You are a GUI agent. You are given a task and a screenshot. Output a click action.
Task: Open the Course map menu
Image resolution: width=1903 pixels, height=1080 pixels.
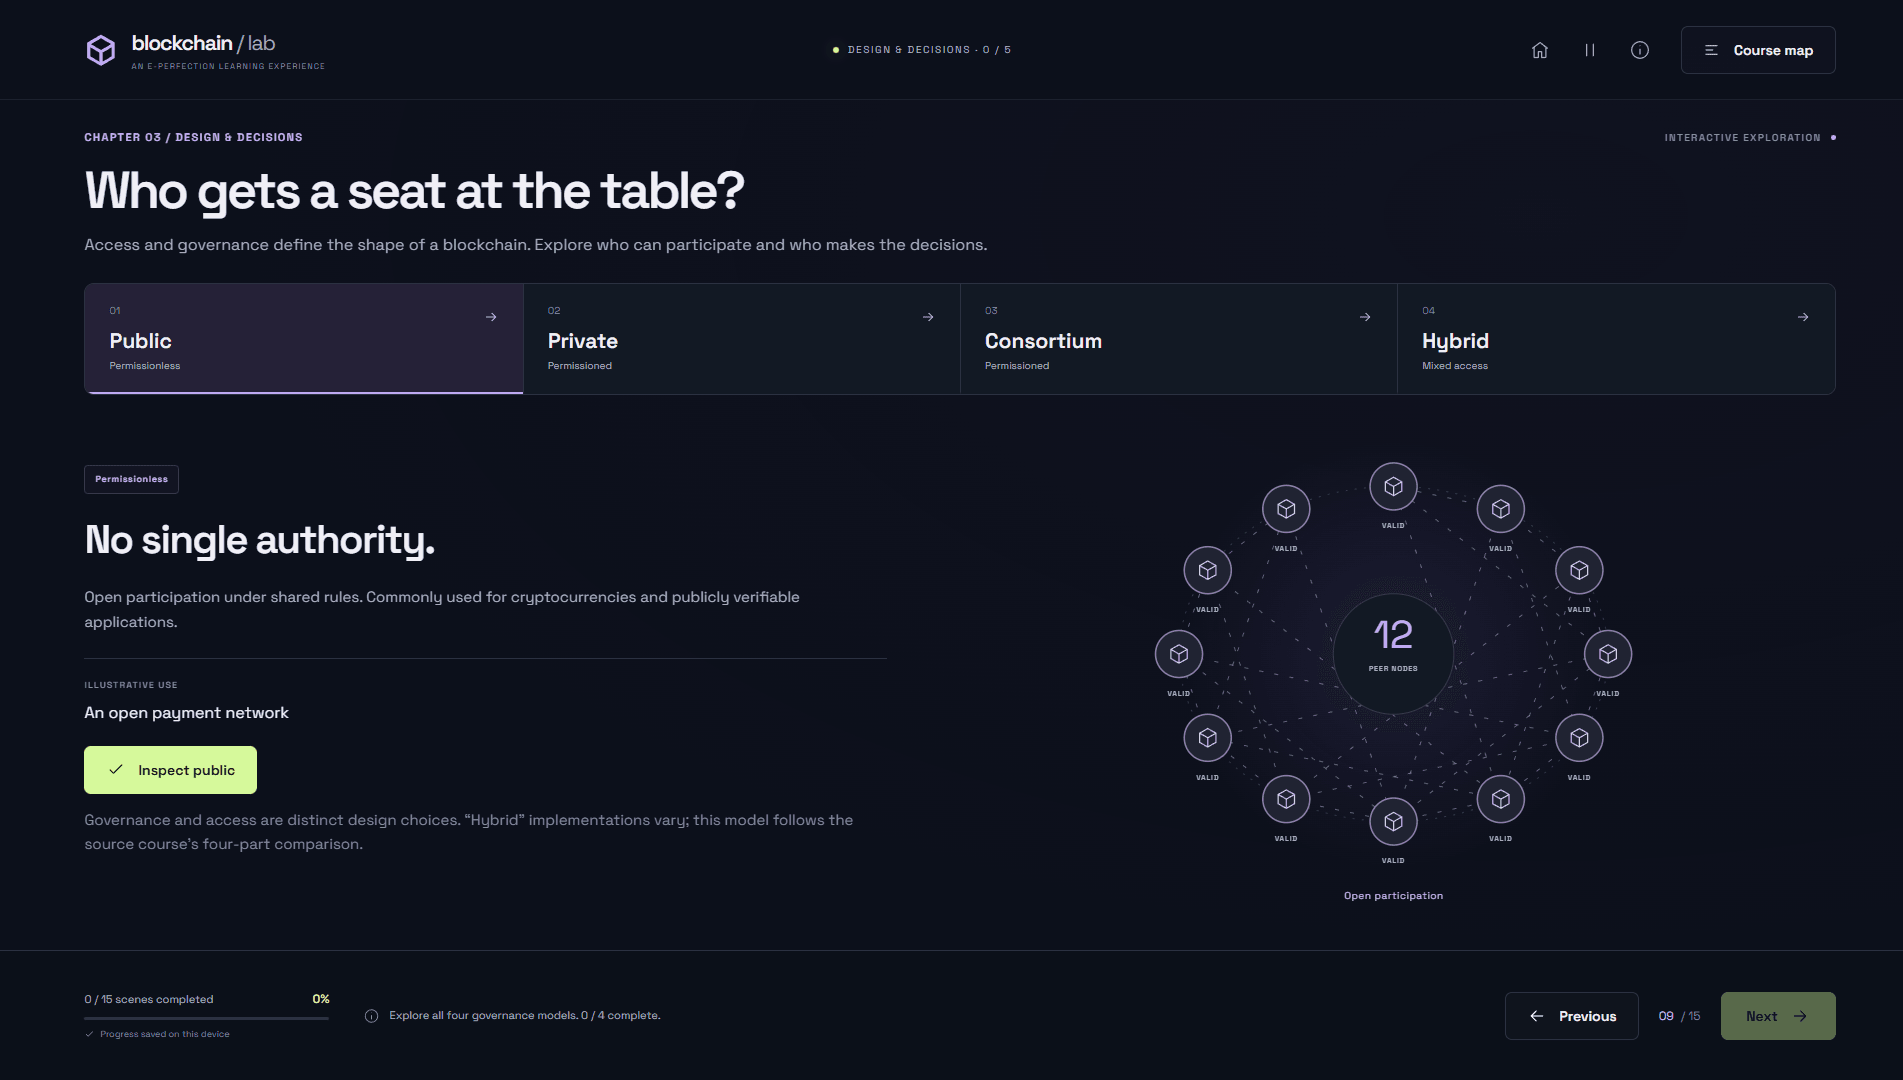click(1758, 50)
